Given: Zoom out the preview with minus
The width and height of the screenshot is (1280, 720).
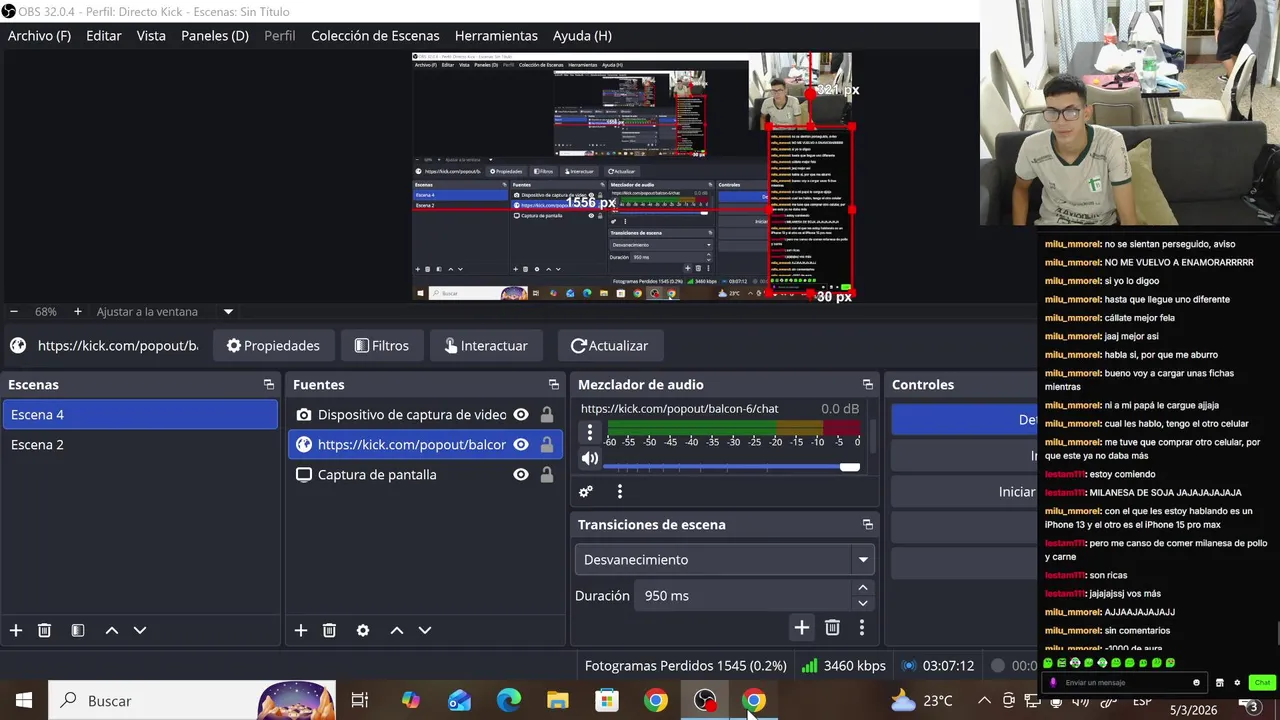Looking at the screenshot, I should click(x=14, y=311).
